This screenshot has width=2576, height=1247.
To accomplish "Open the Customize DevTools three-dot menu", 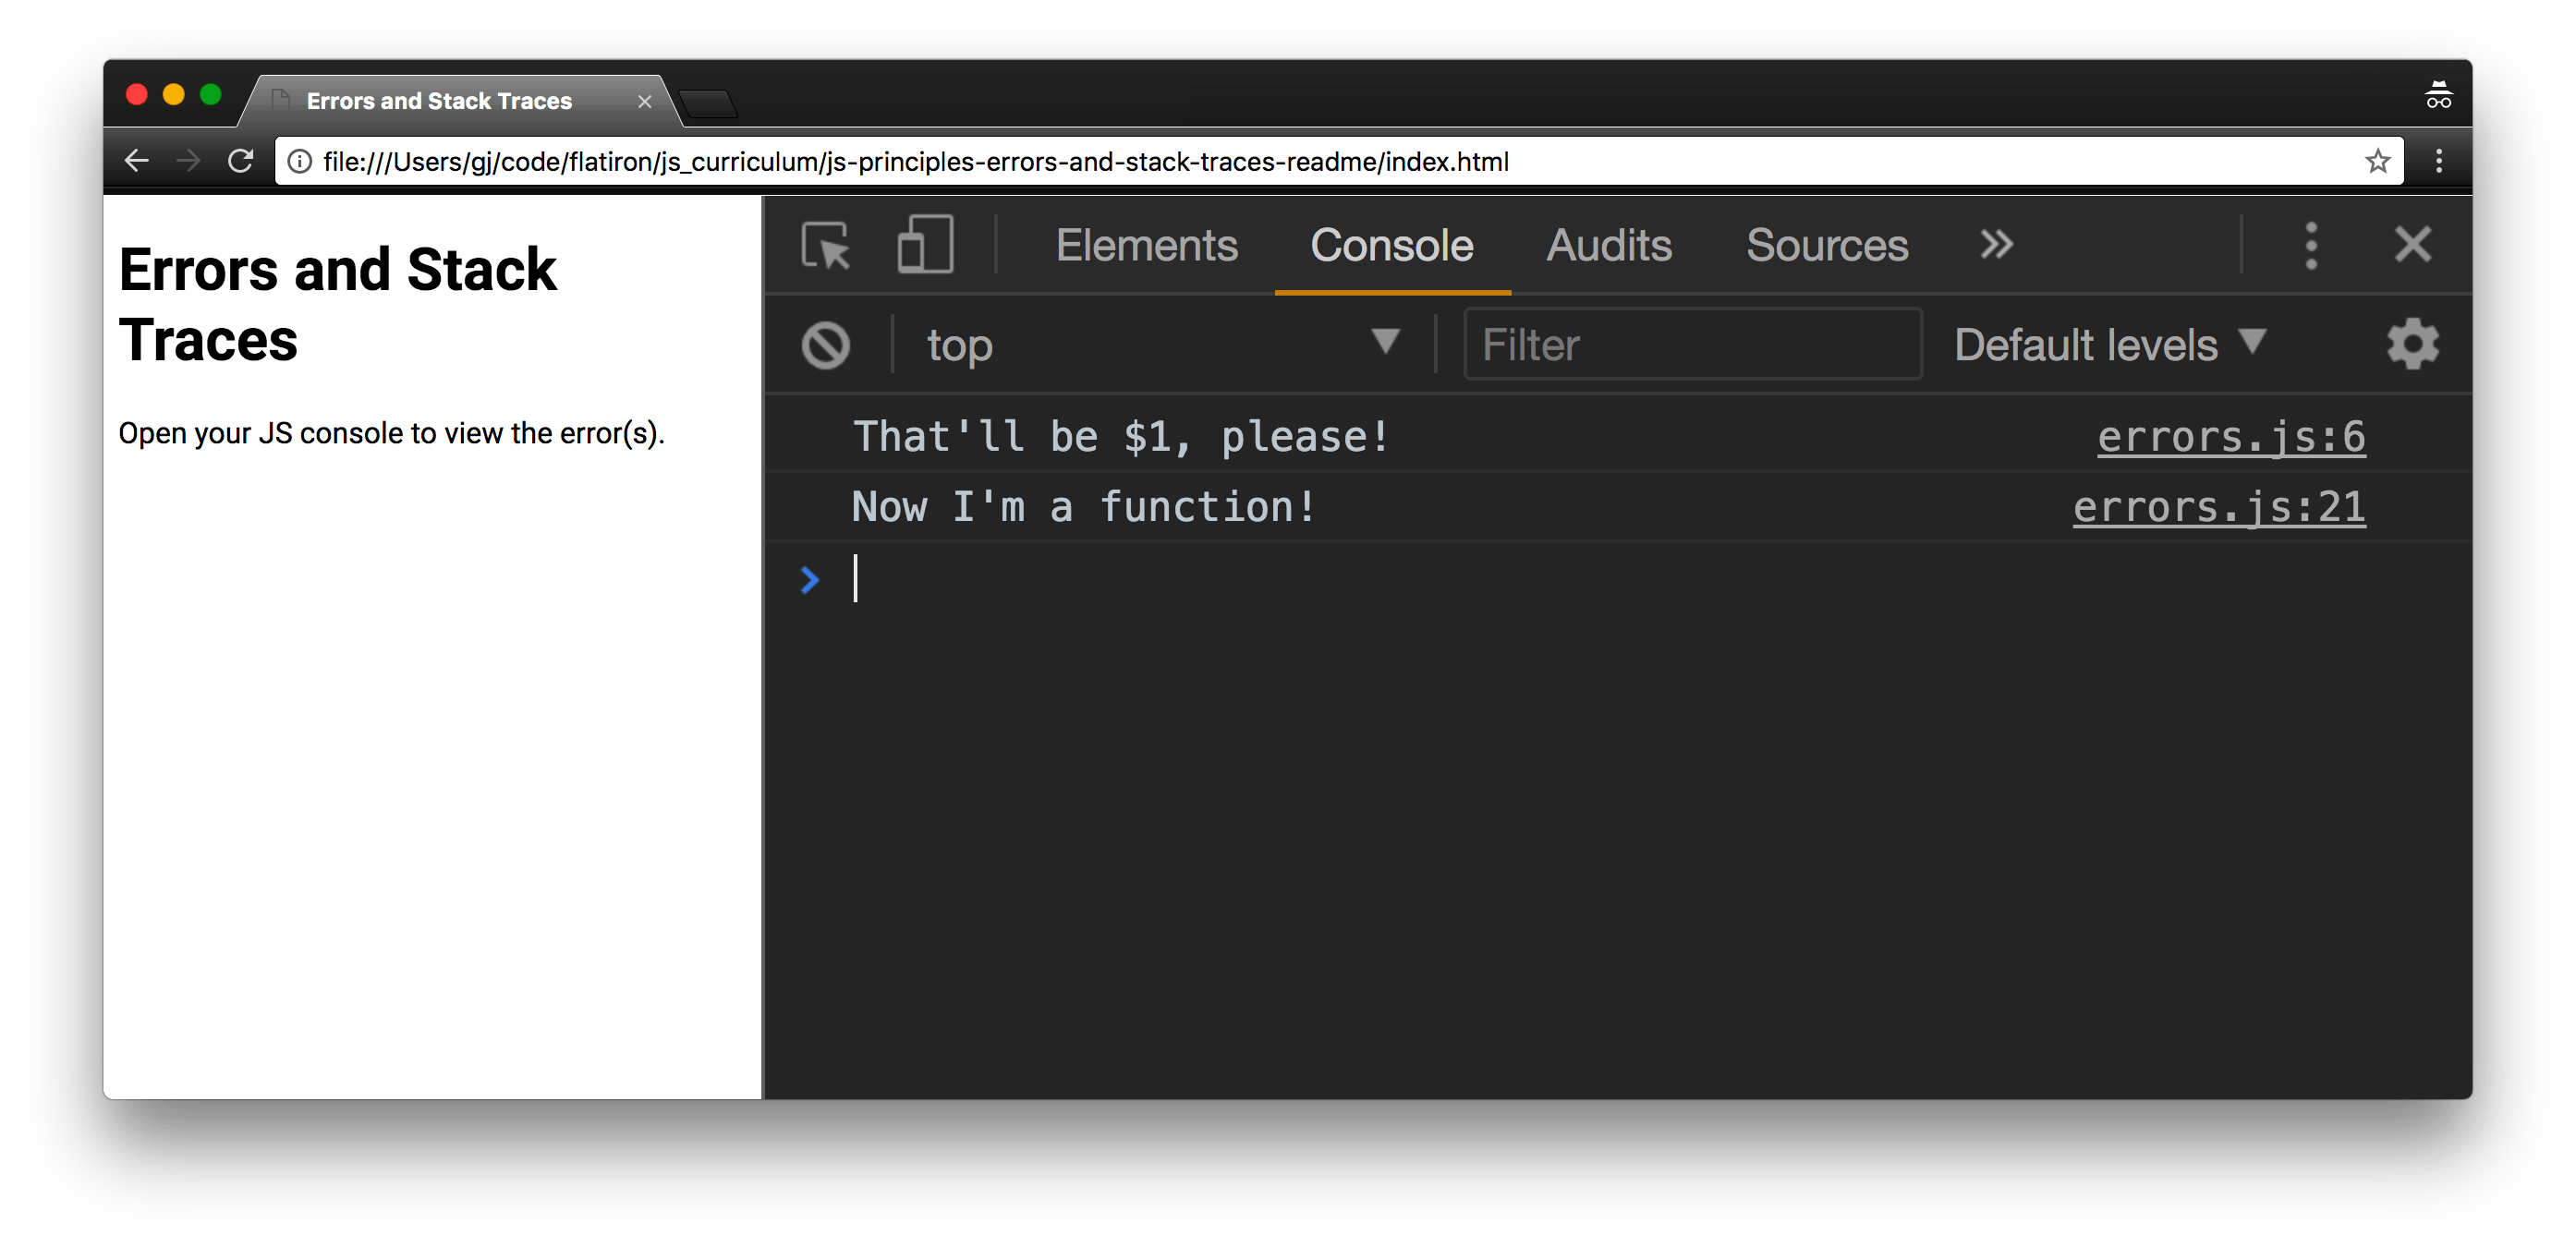I will [x=2311, y=244].
